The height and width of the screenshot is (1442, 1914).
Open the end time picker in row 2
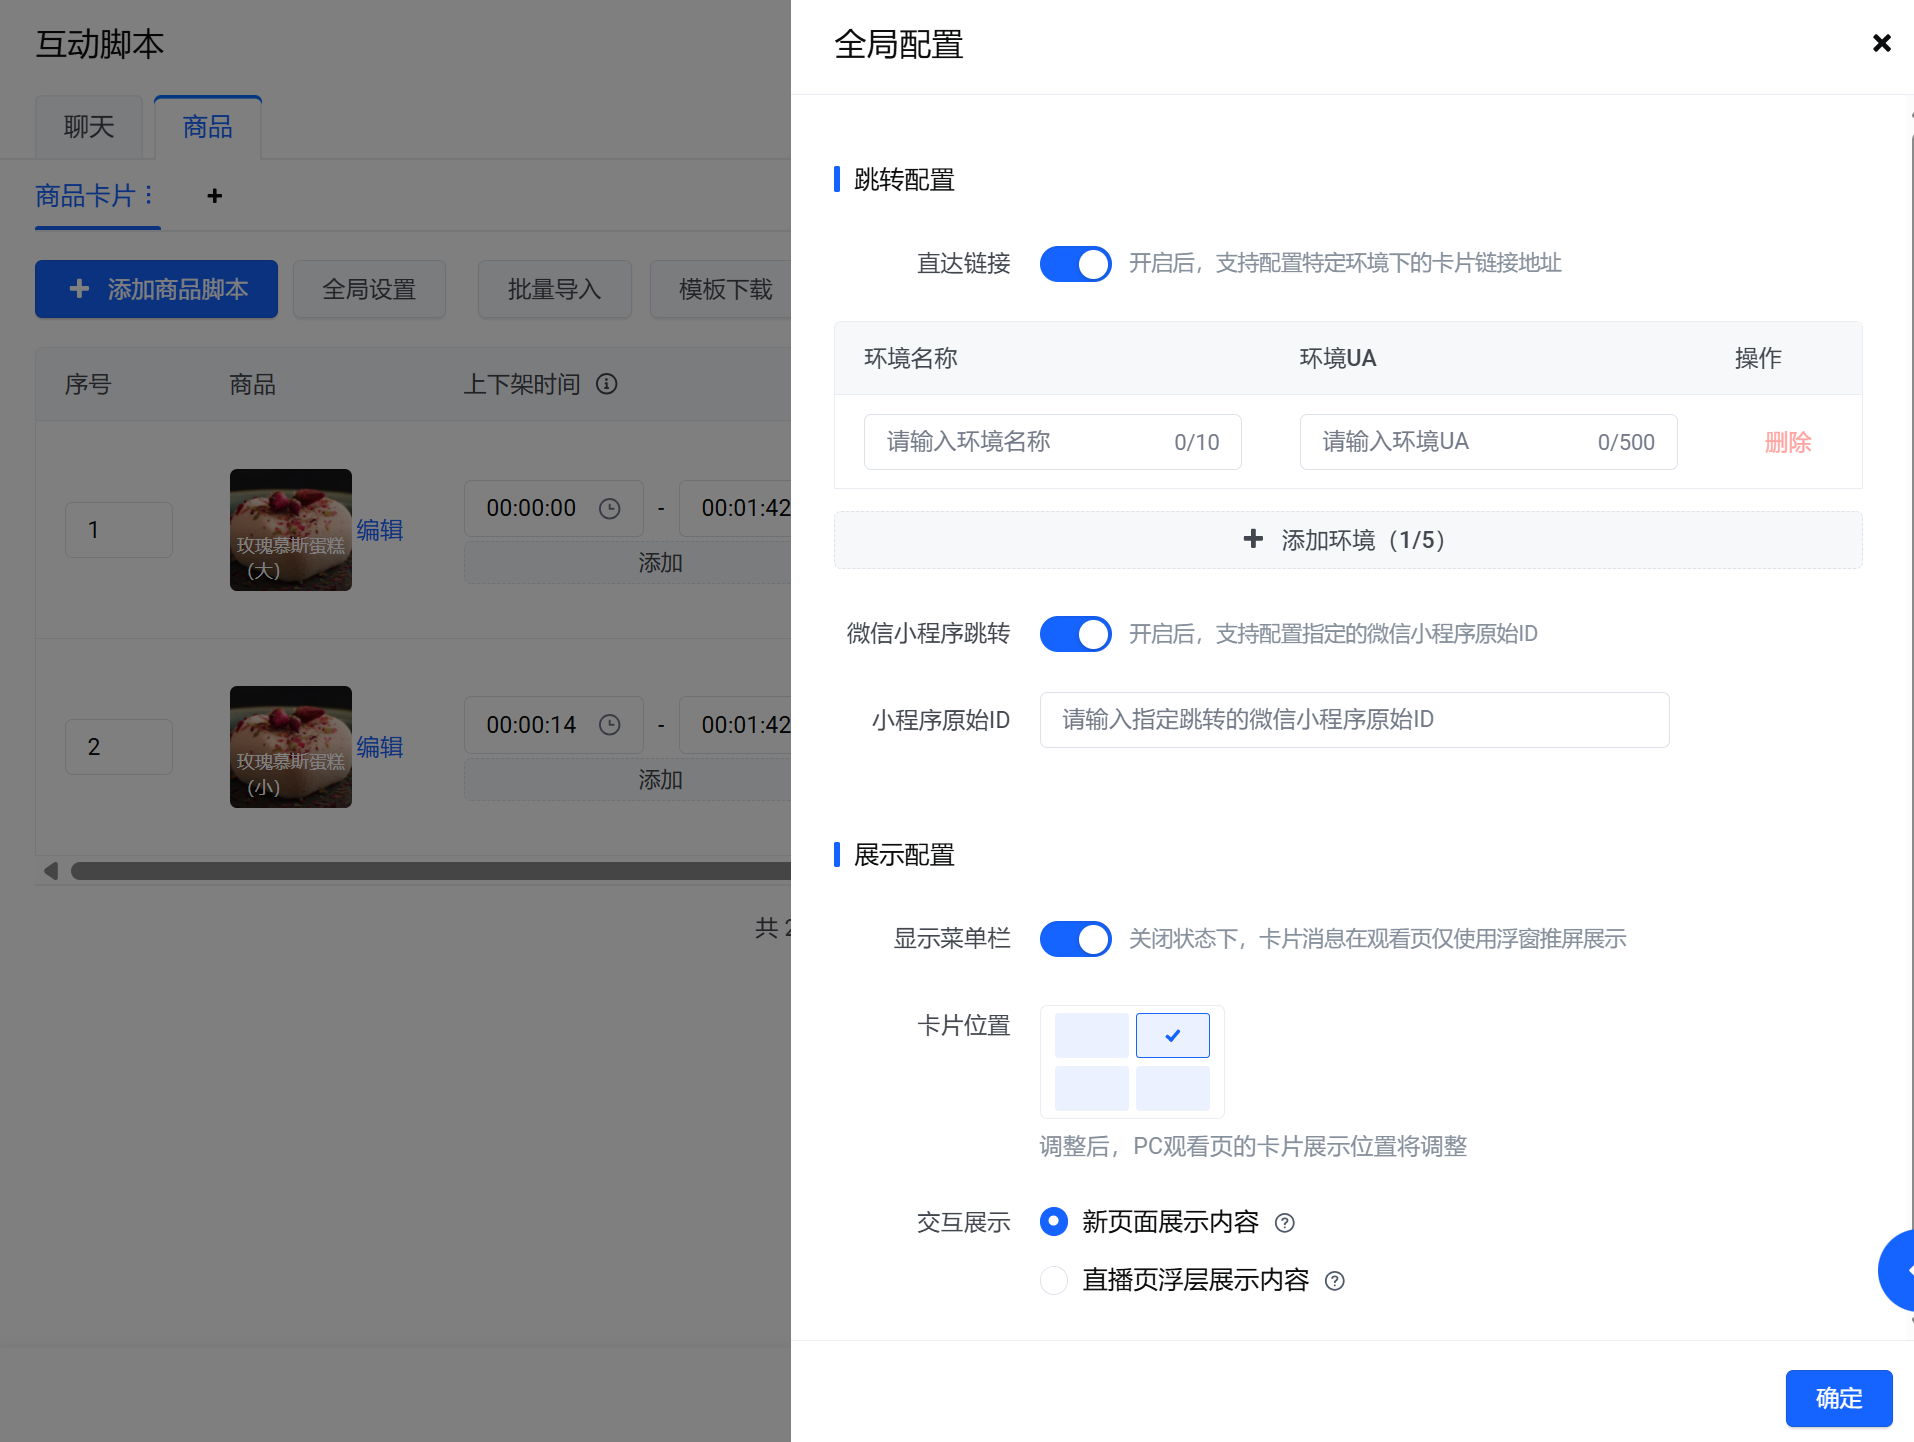tap(736, 725)
